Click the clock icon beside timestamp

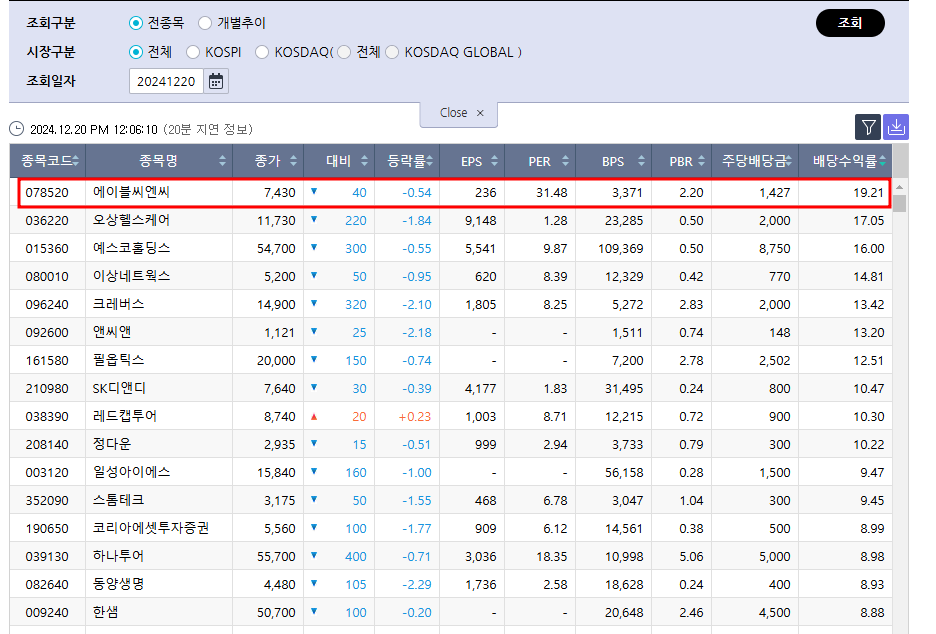(x=17, y=129)
